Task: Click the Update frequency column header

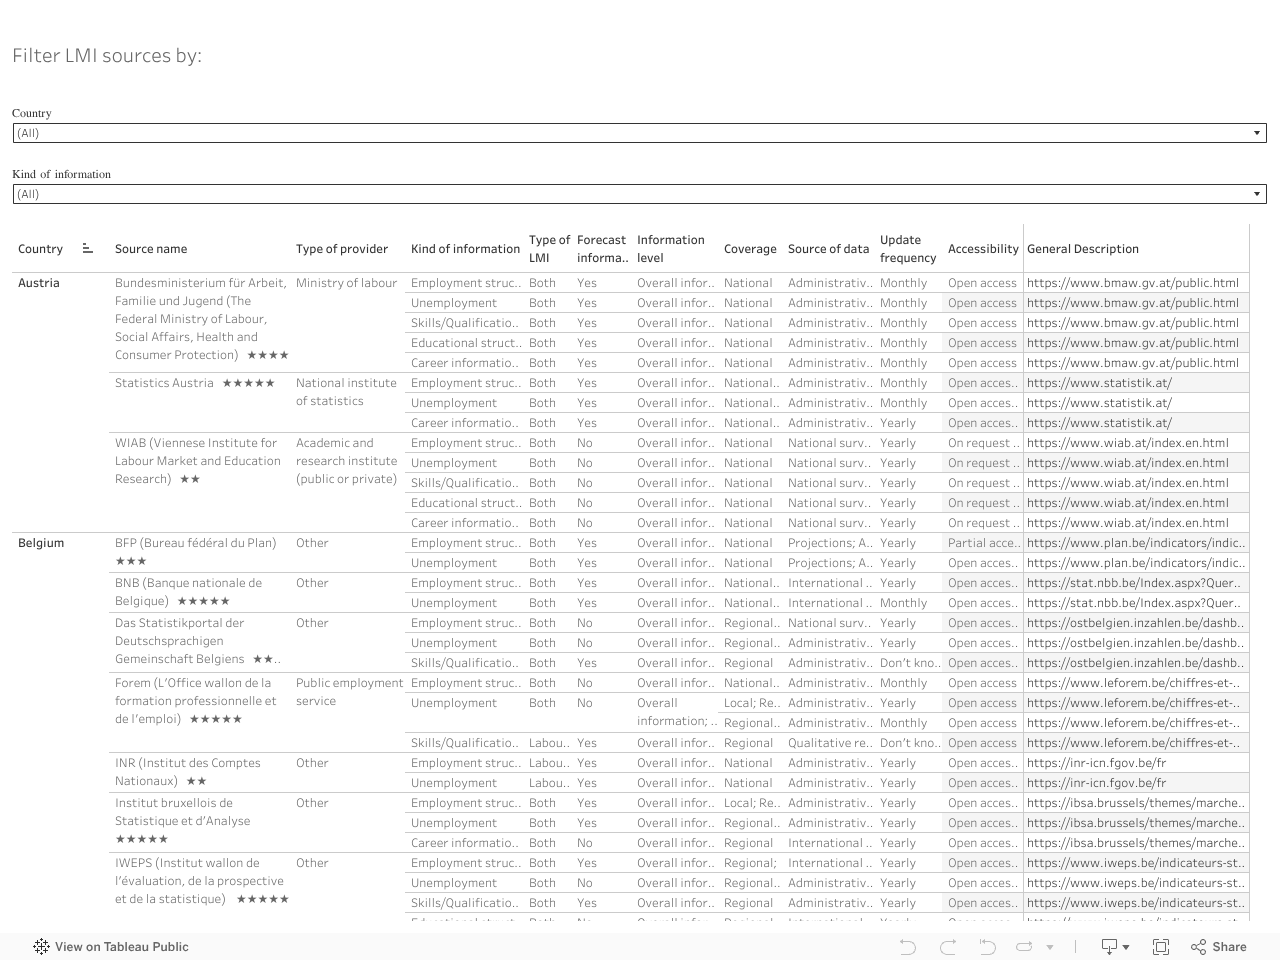Action: pyautogui.click(x=908, y=249)
